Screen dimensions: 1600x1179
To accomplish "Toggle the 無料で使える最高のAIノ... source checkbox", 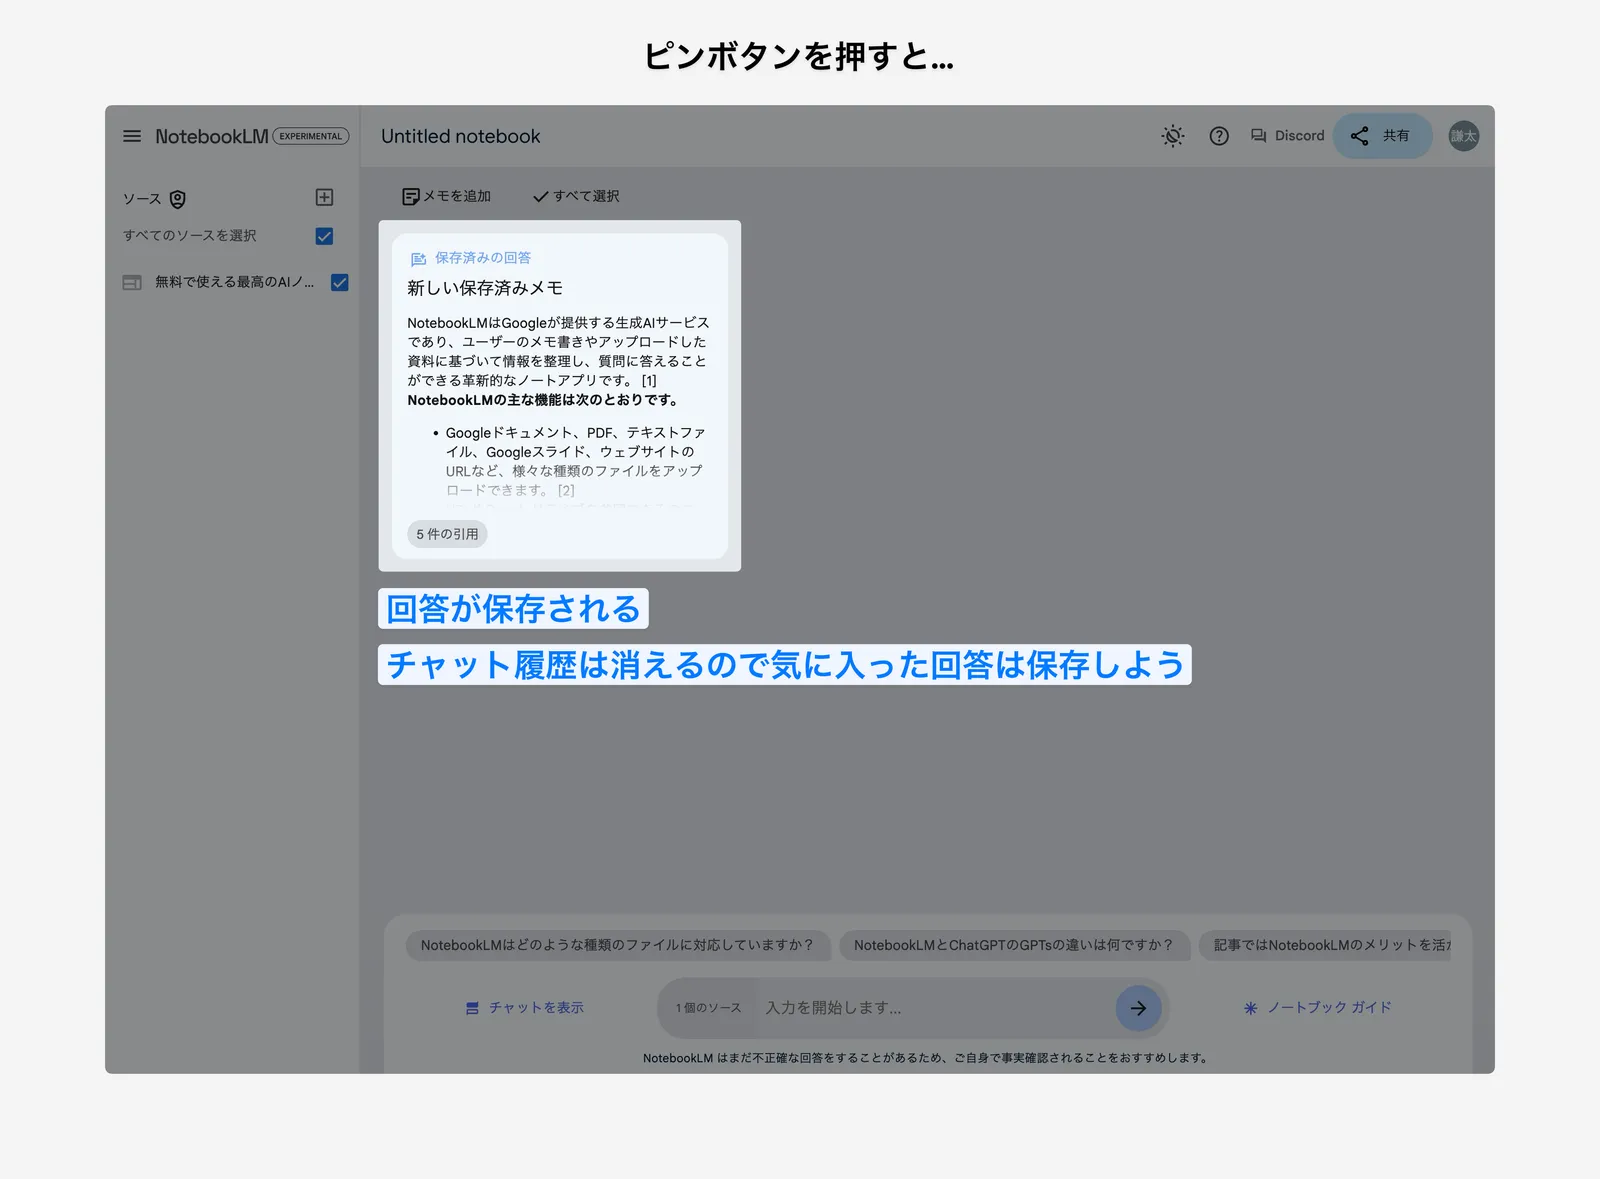I will tap(340, 282).
